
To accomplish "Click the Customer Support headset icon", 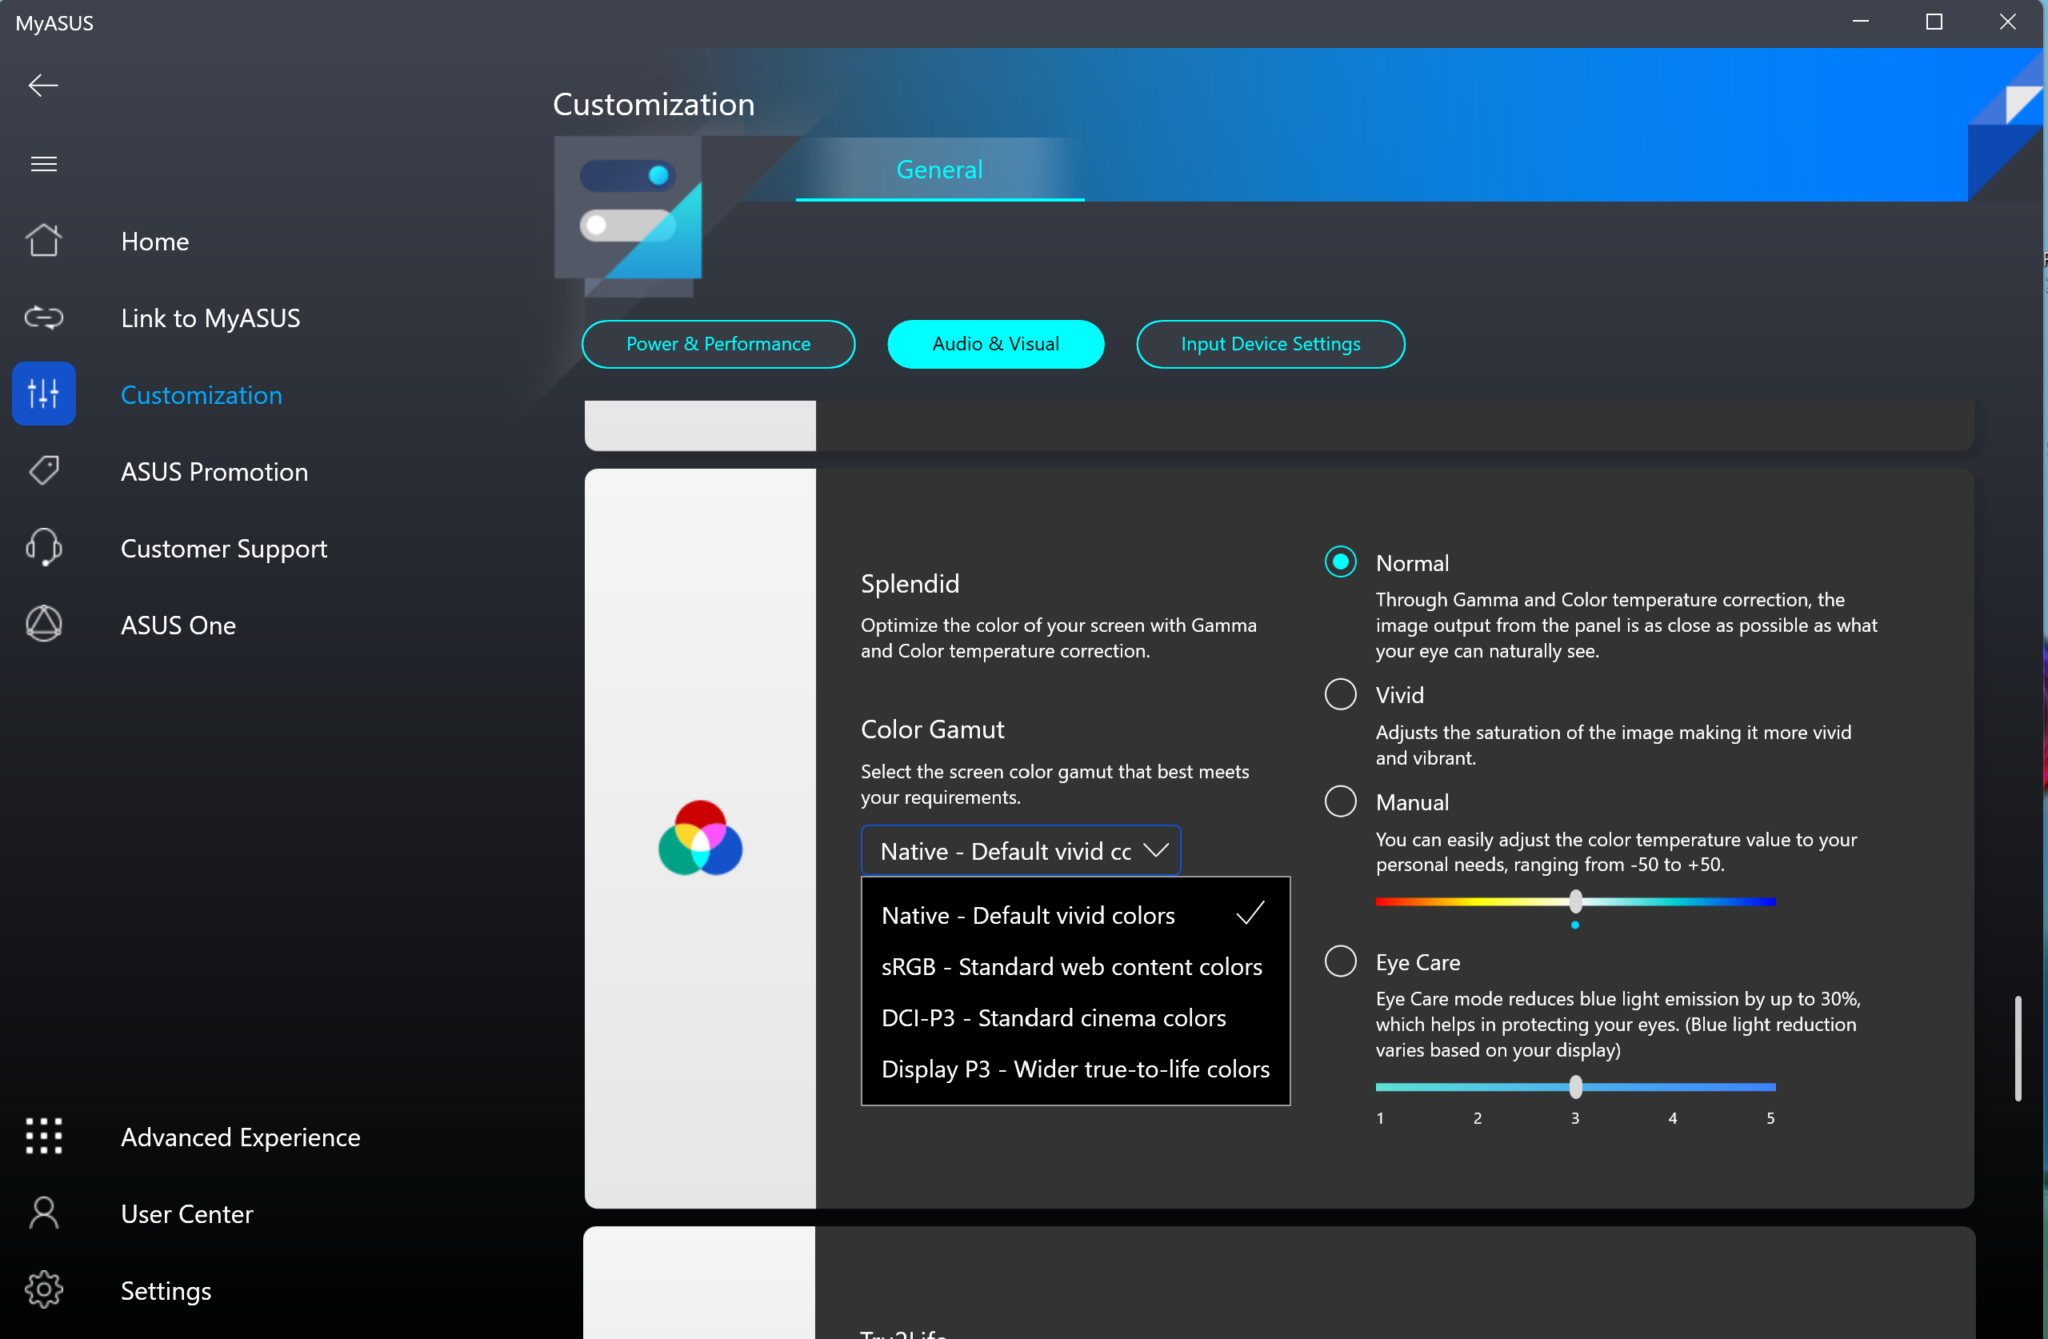I will [43, 548].
